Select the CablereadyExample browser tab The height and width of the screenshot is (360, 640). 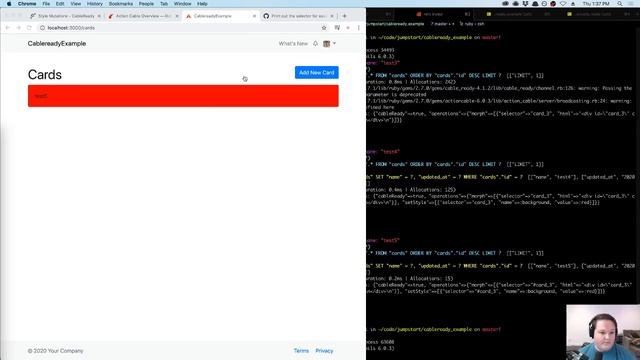coord(220,16)
